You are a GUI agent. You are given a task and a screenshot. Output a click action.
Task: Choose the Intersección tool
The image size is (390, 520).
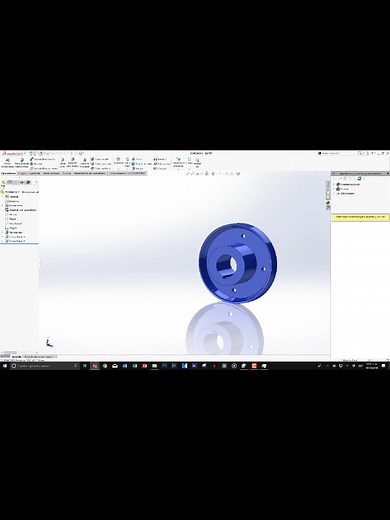point(162,164)
